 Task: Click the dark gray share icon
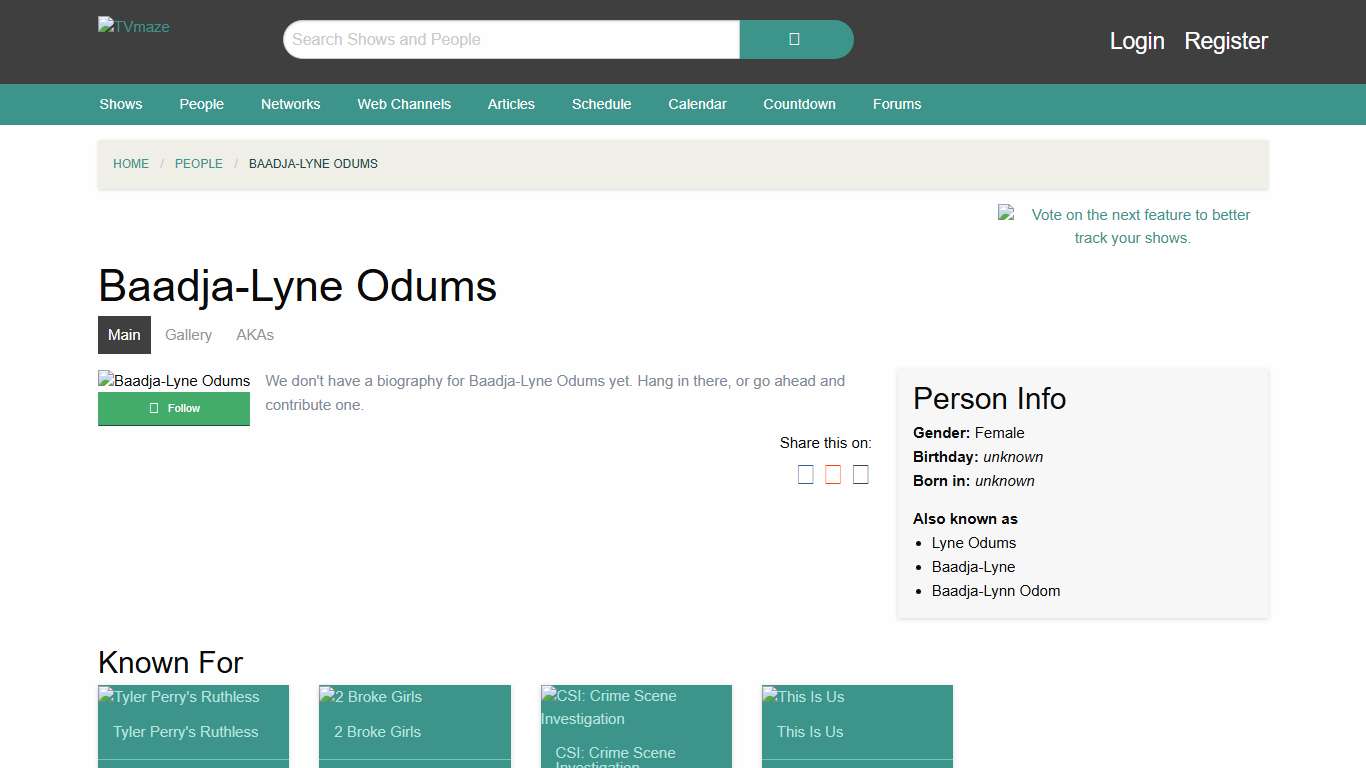(x=860, y=475)
